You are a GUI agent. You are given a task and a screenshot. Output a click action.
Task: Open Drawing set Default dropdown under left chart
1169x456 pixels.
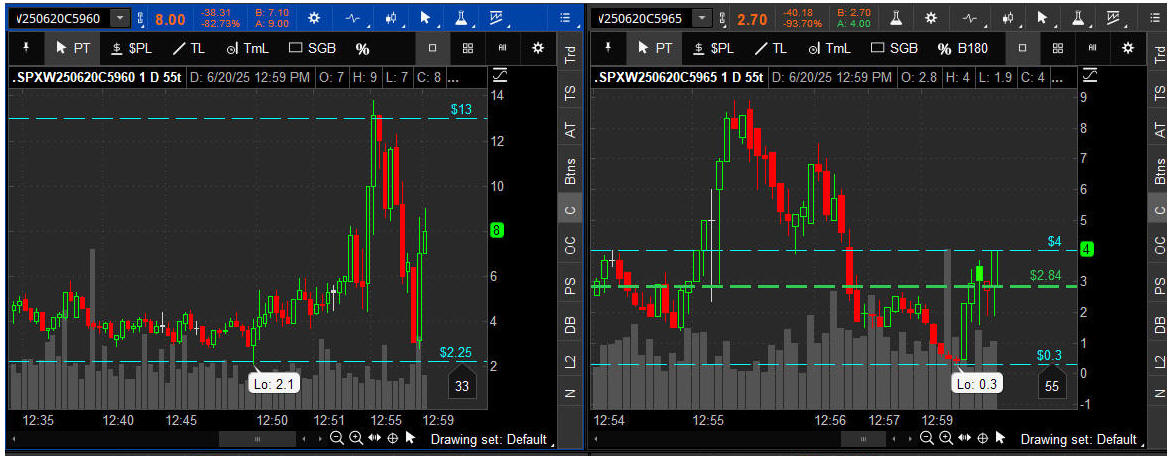489,439
